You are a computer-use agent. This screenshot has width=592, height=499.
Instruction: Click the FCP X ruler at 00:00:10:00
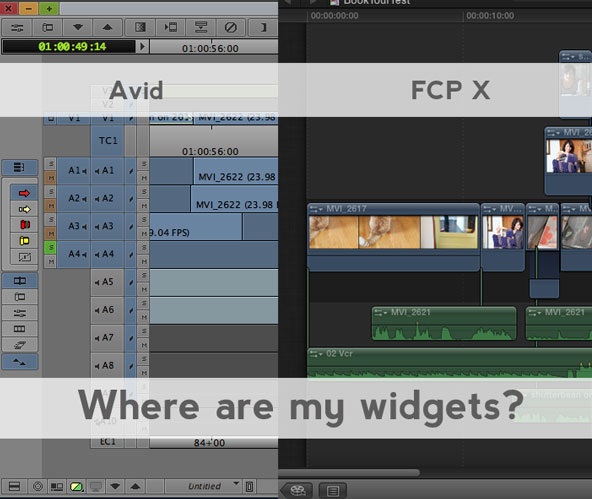pyautogui.click(x=490, y=16)
